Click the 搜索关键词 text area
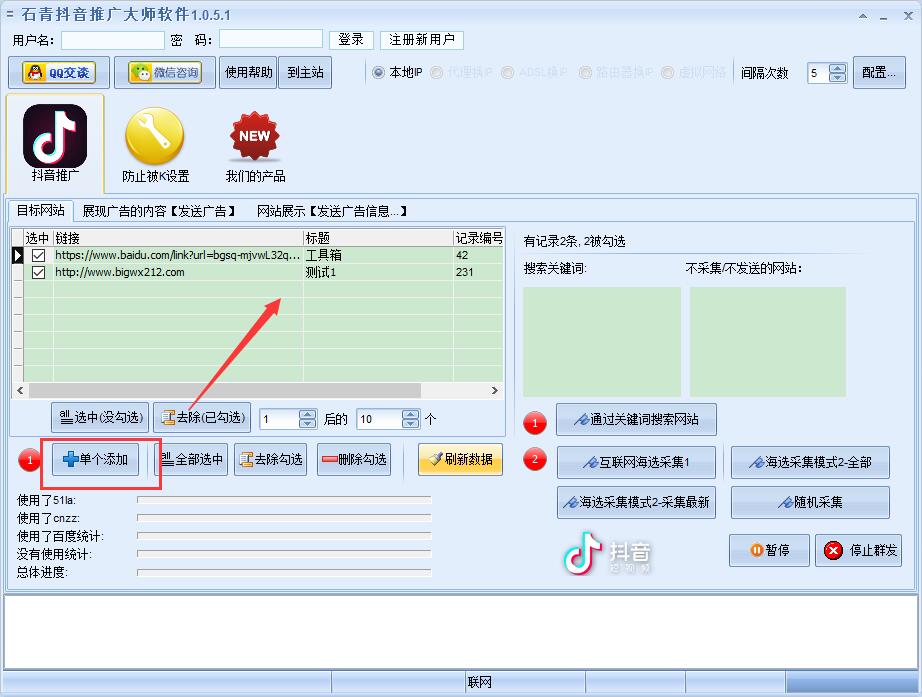The height and width of the screenshot is (697, 922). click(602, 342)
